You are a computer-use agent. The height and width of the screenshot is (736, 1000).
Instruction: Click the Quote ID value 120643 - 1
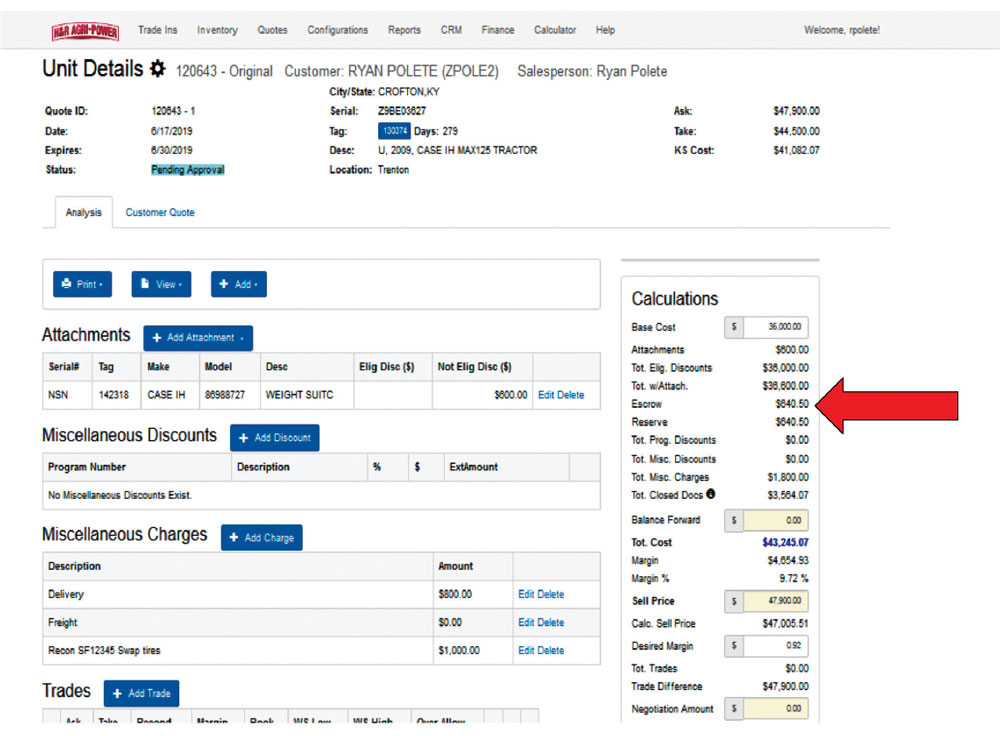coord(173,111)
